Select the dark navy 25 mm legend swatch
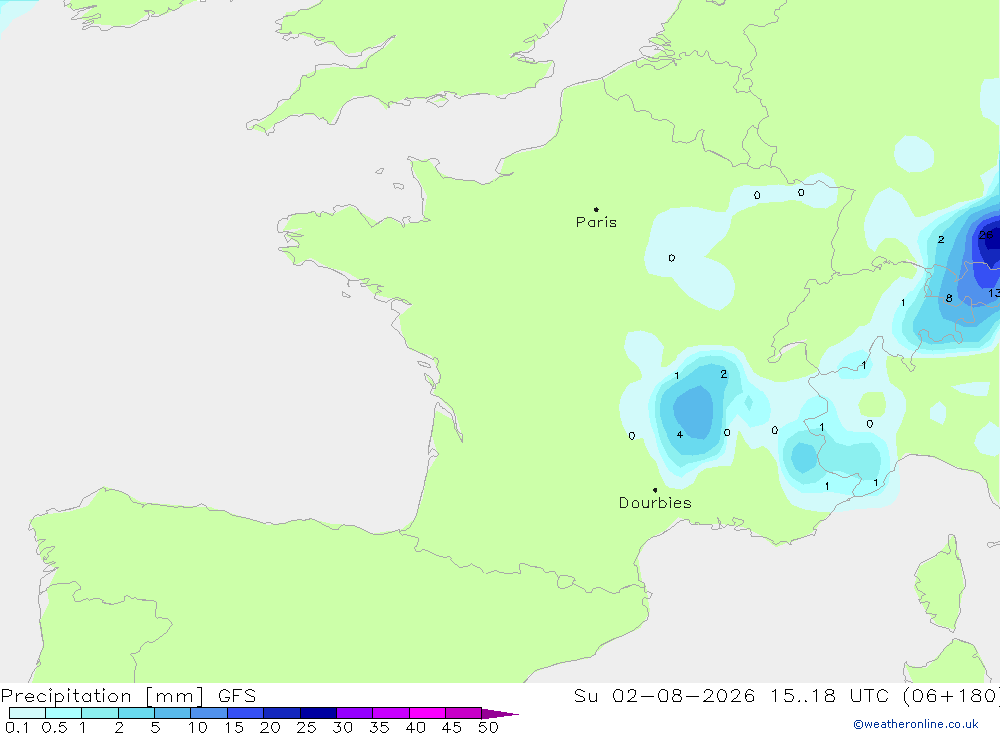The width and height of the screenshot is (1000, 733). pyautogui.click(x=318, y=713)
